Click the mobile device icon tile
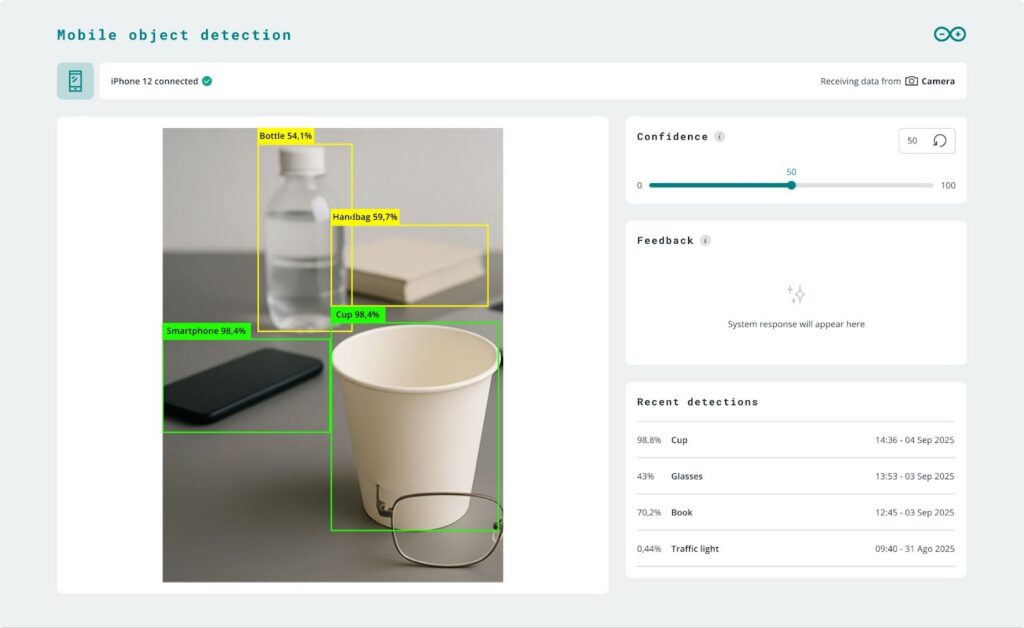The height and width of the screenshot is (628, 1024). click(75, 81)
